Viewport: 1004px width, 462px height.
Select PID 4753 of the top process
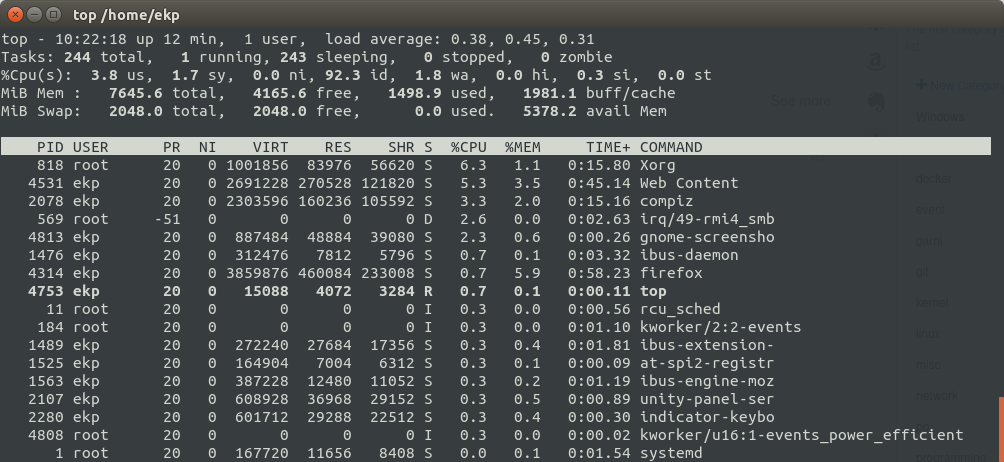[45, 291]
